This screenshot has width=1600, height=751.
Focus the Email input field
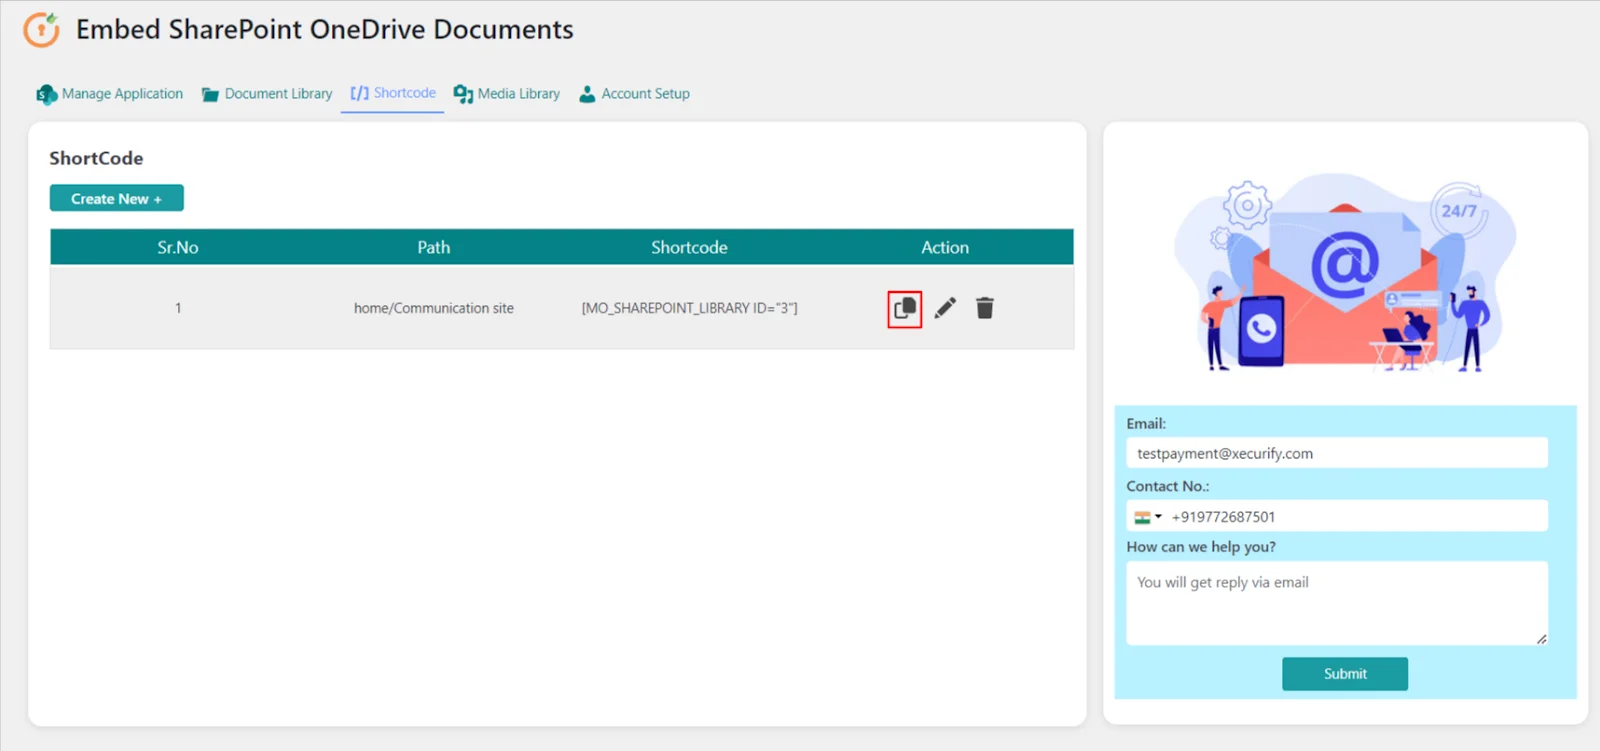(1337, 453)
